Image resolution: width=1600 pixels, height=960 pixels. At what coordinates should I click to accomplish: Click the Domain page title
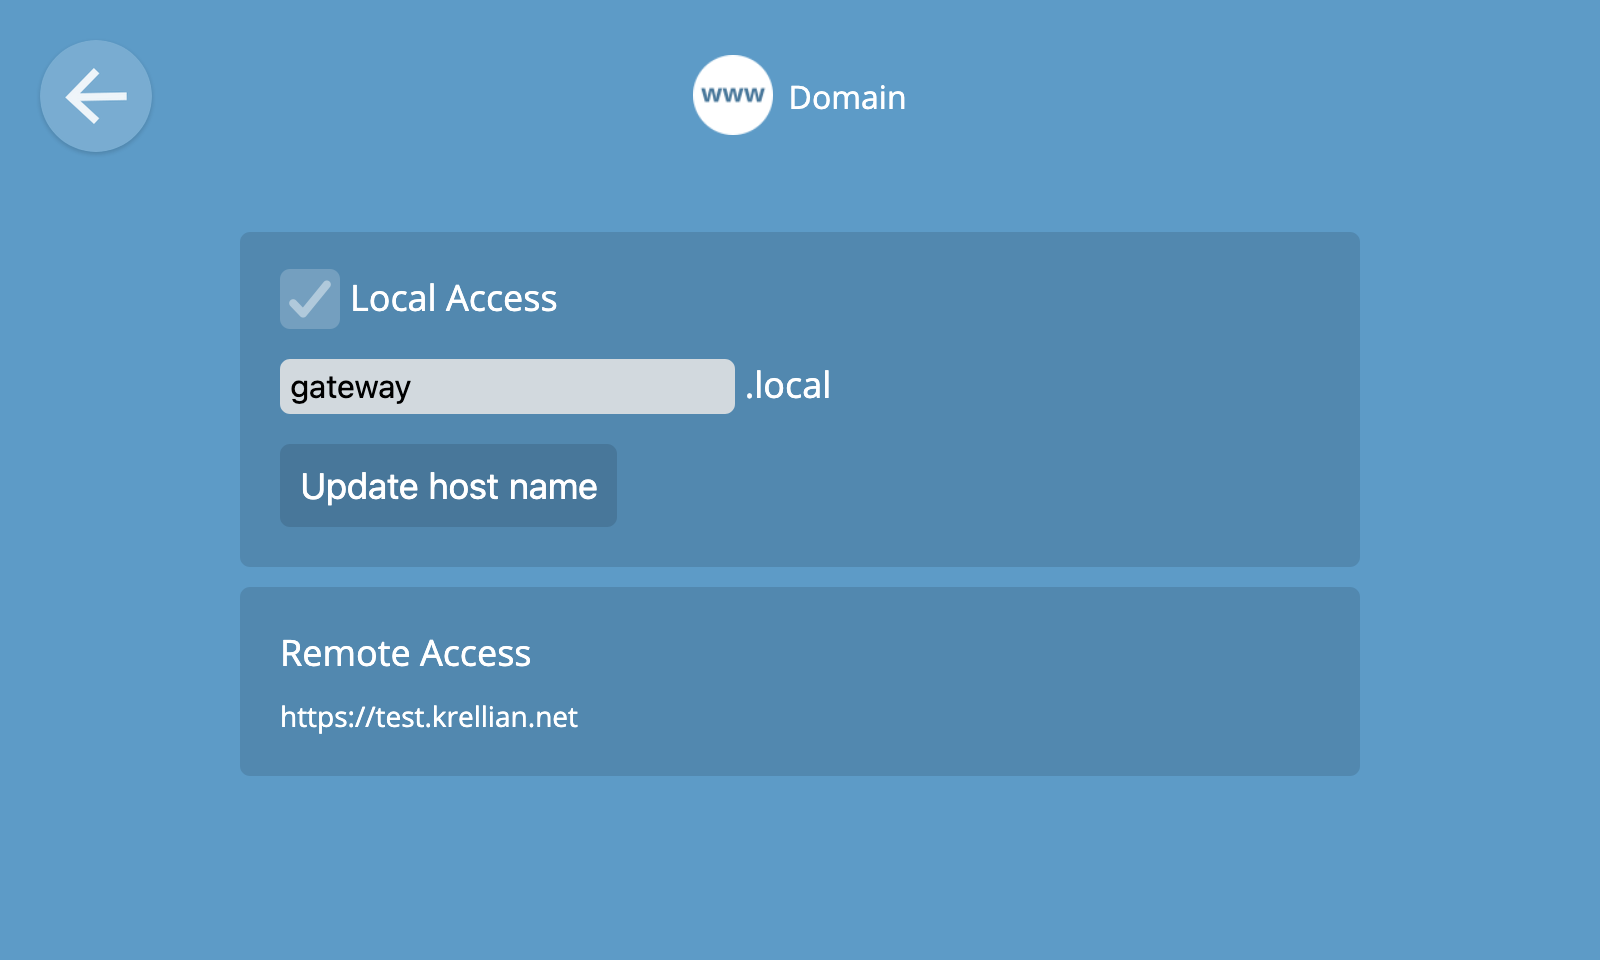coord(847,97)
